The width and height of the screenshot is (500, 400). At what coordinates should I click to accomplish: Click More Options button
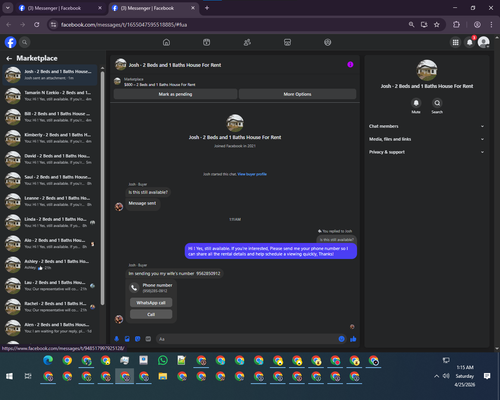click(x=297, y=94)
